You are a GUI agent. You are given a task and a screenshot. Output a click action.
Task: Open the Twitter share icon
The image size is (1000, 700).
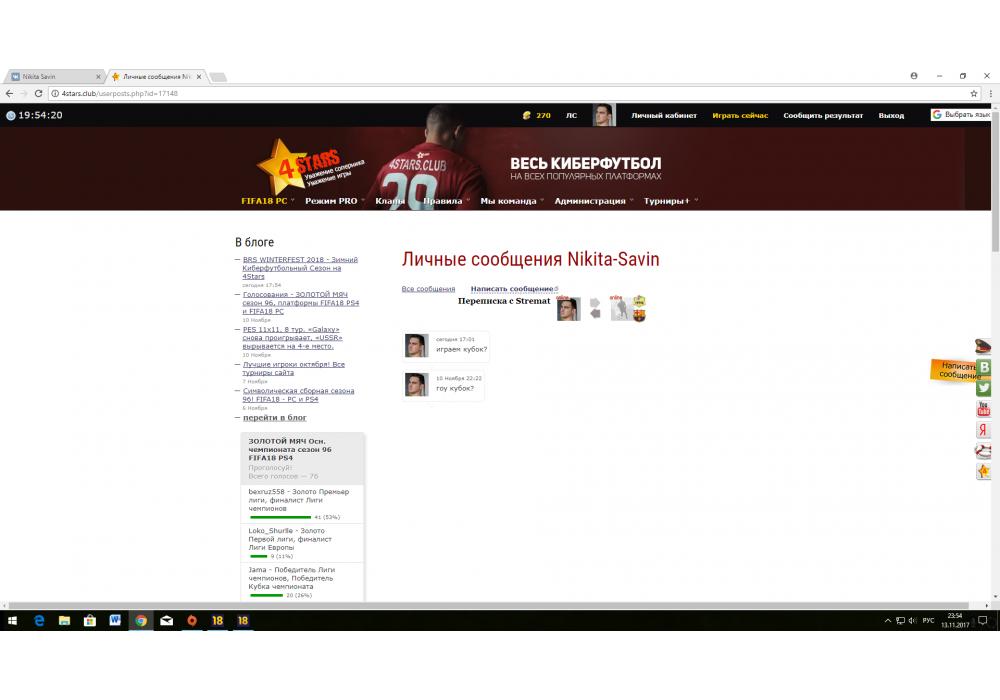(983, 388)
